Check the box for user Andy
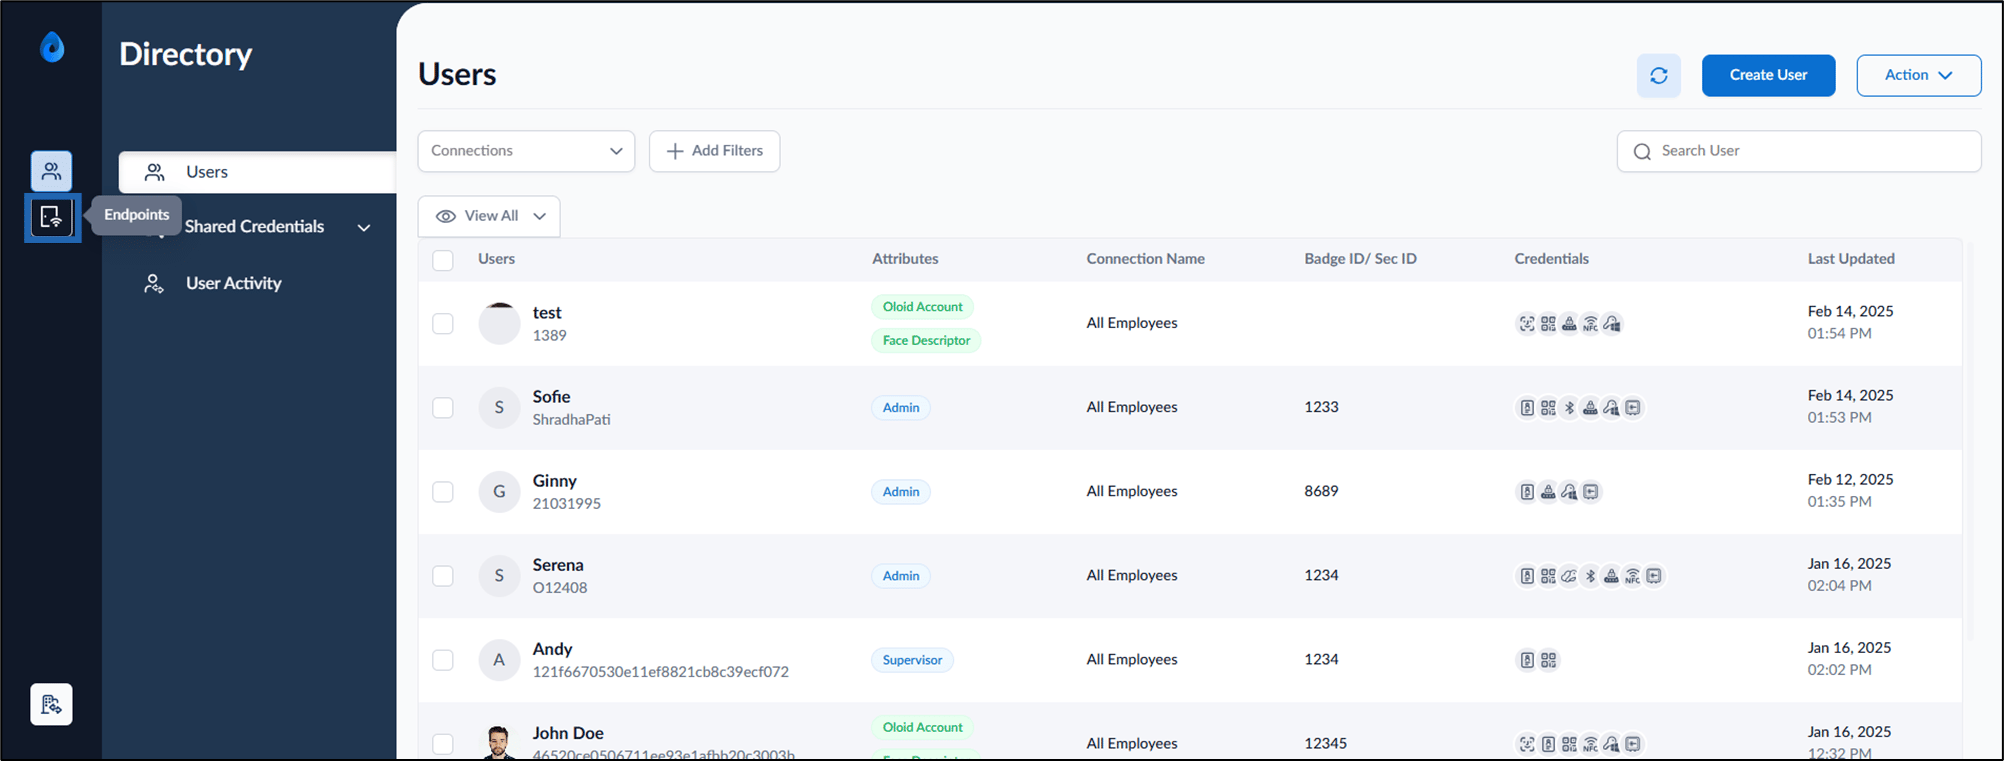The width and height of the screenshot is (2004, 761). 443,659
